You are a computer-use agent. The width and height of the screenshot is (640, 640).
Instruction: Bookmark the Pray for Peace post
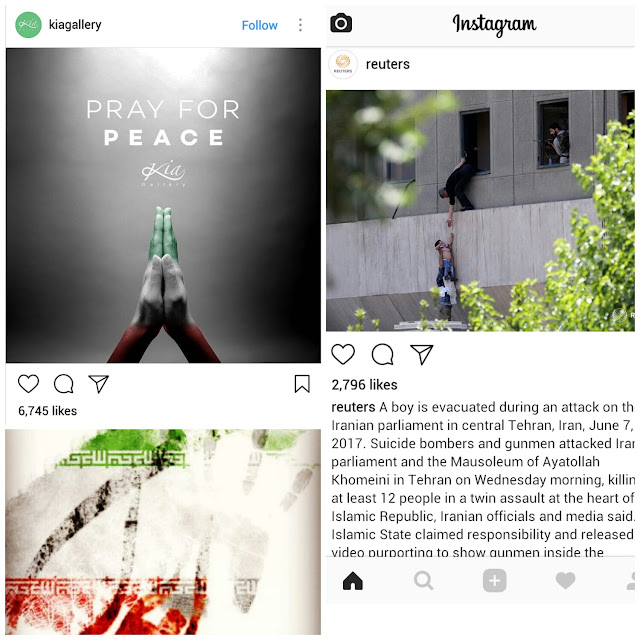(x=302, y=384)
